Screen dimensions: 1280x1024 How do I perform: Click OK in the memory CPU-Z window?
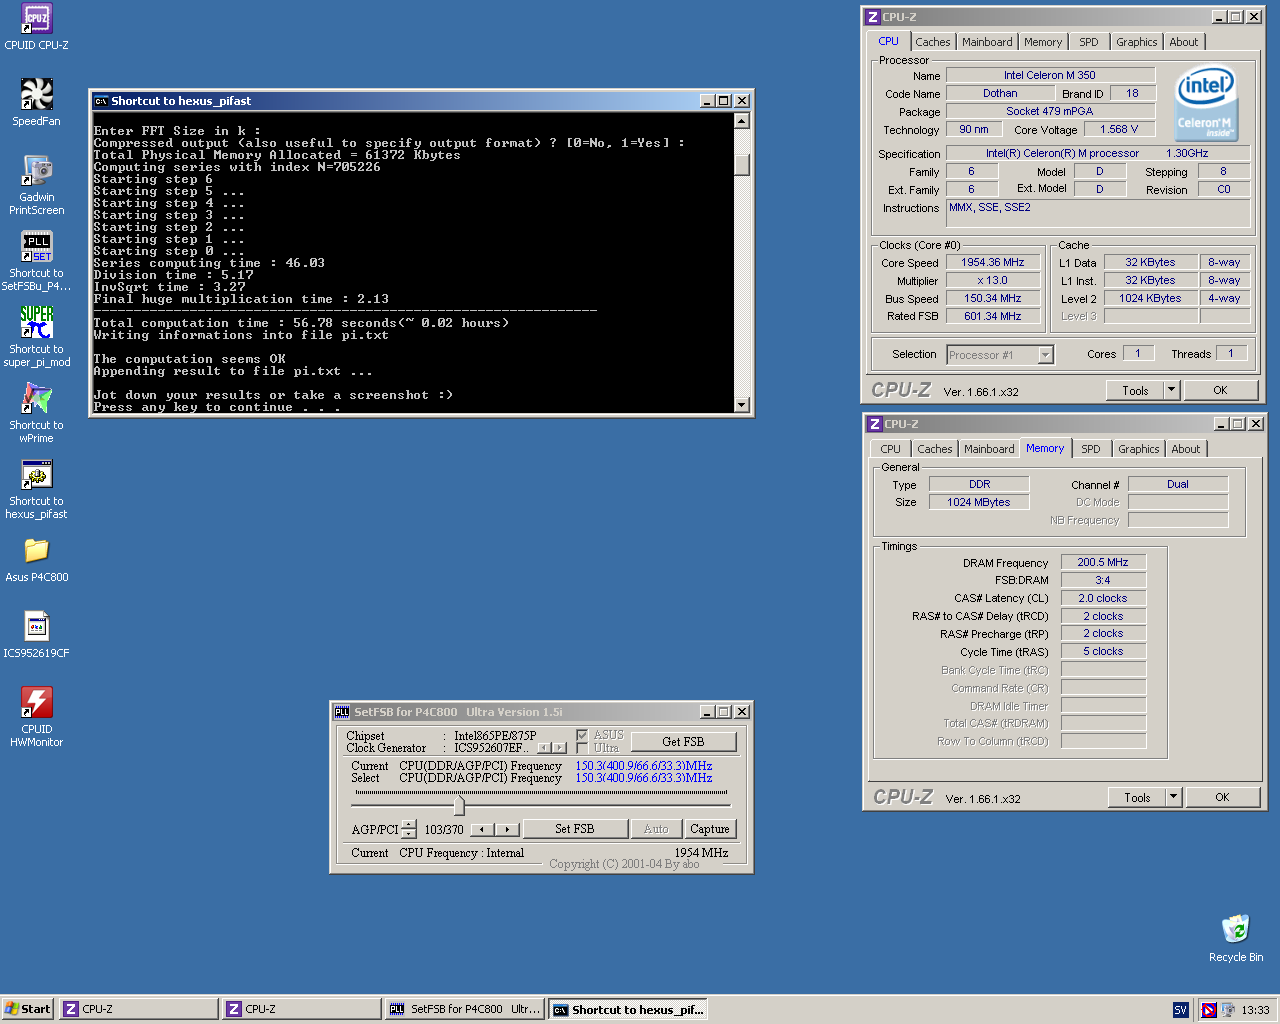pos(1222,797)
